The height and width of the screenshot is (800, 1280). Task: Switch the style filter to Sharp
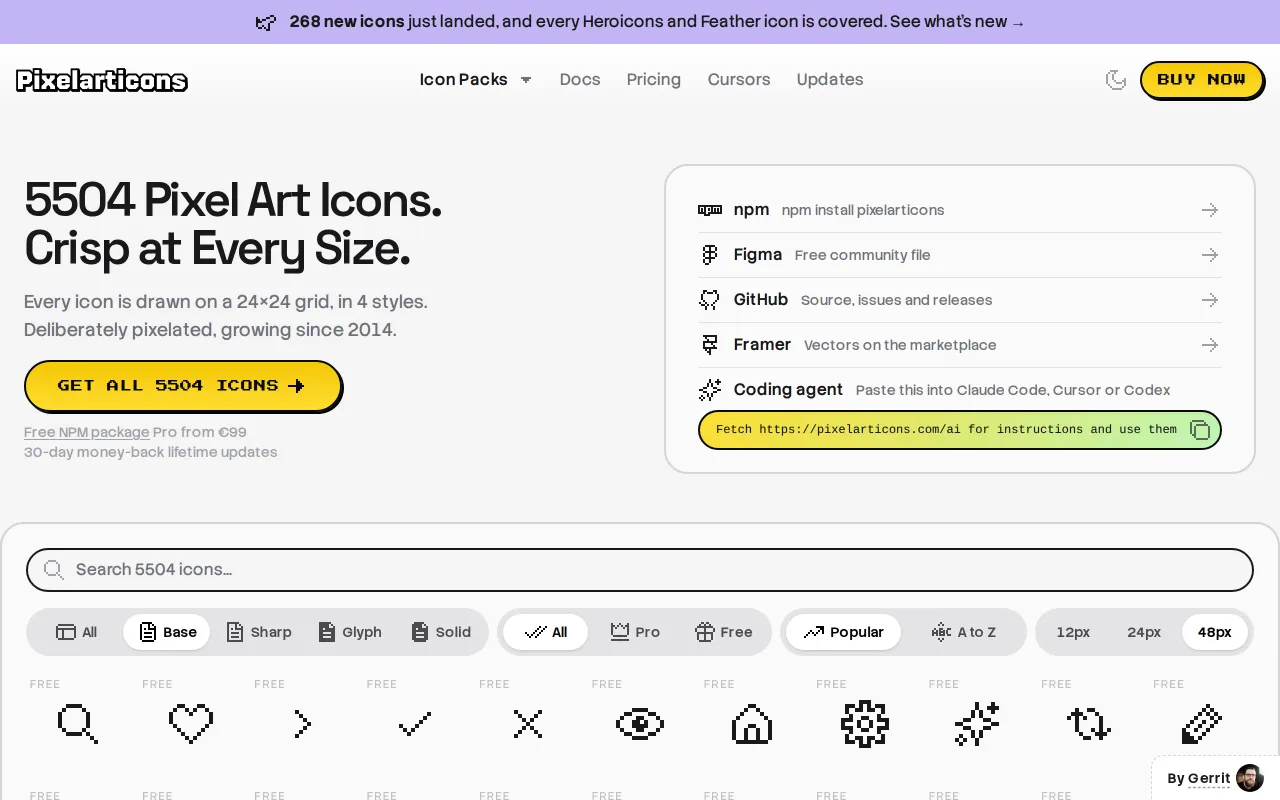coord(259,632)
